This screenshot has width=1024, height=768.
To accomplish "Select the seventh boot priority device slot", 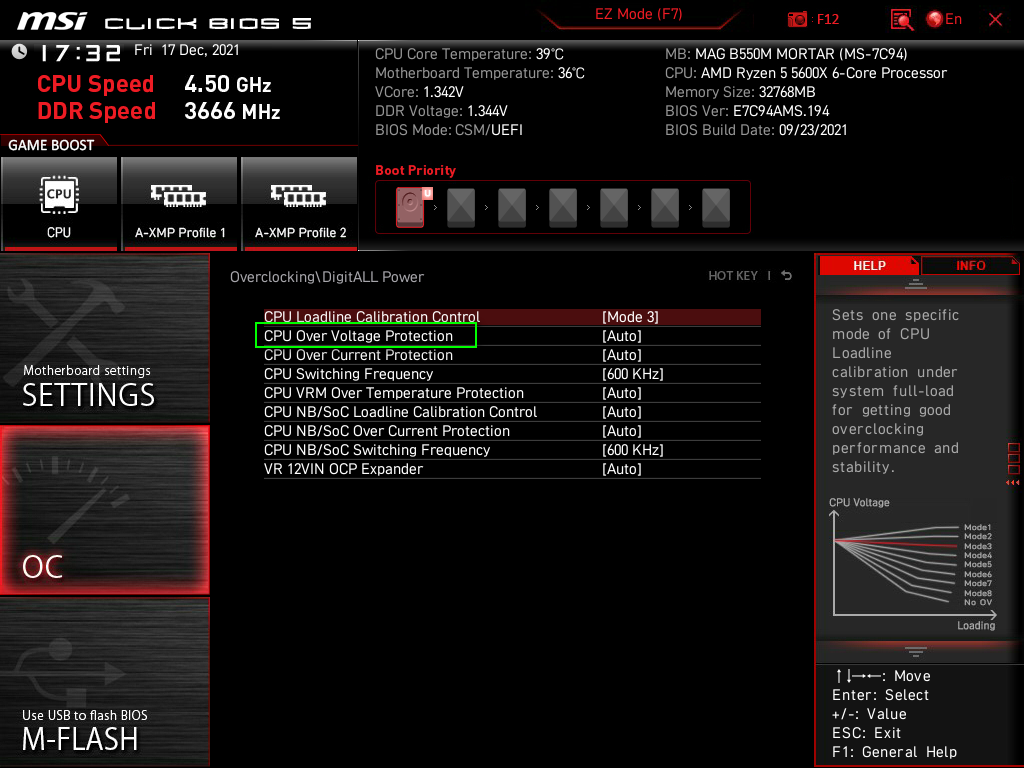I will pyautogui.click(x=716, y=208).
